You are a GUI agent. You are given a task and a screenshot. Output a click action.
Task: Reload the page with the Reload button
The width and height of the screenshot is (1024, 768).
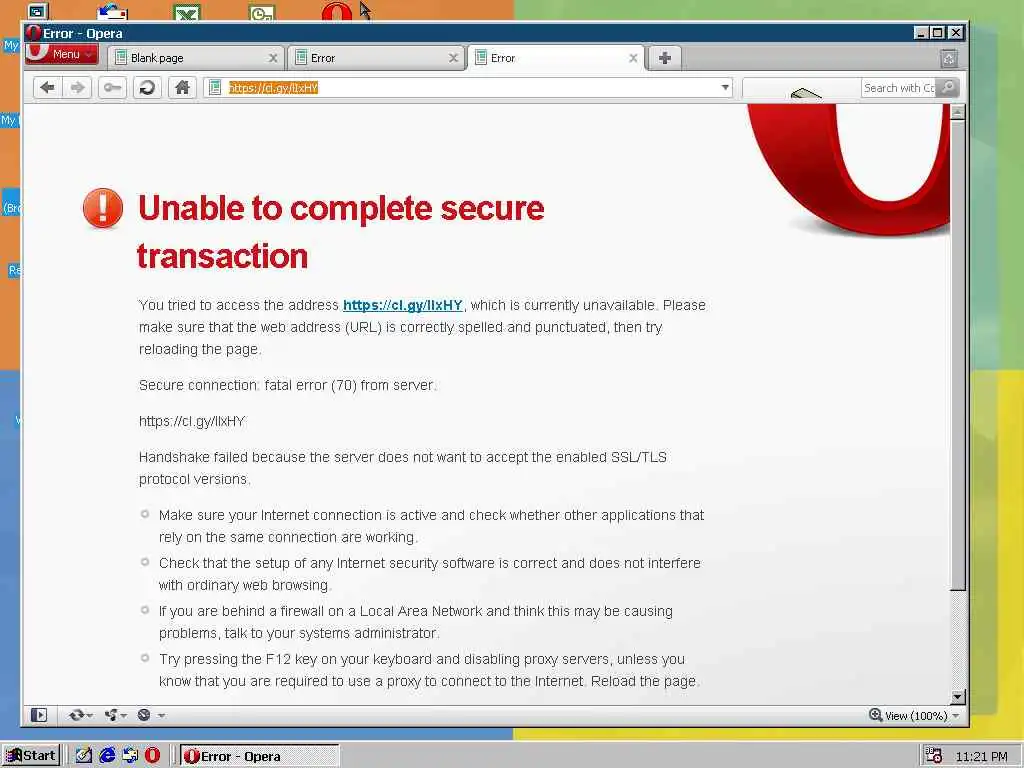coord(148,88)
